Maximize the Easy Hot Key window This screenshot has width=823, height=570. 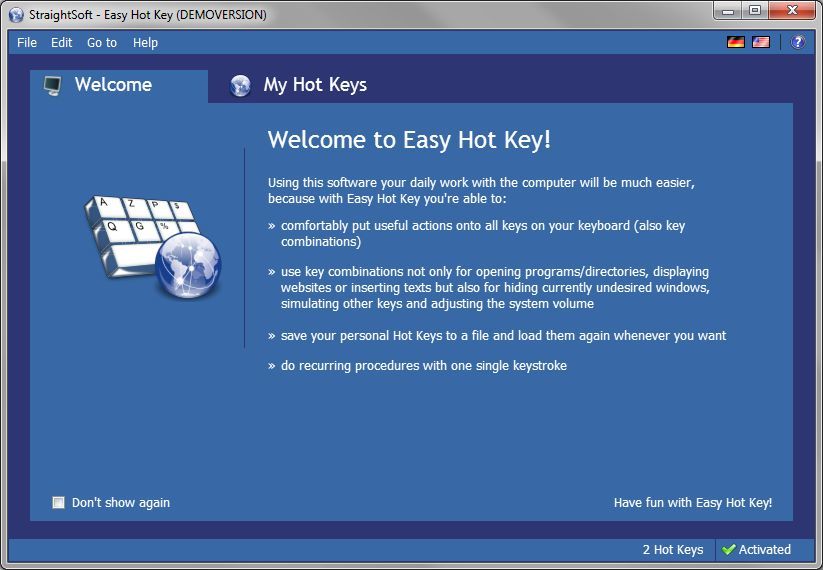click(755, 10)
